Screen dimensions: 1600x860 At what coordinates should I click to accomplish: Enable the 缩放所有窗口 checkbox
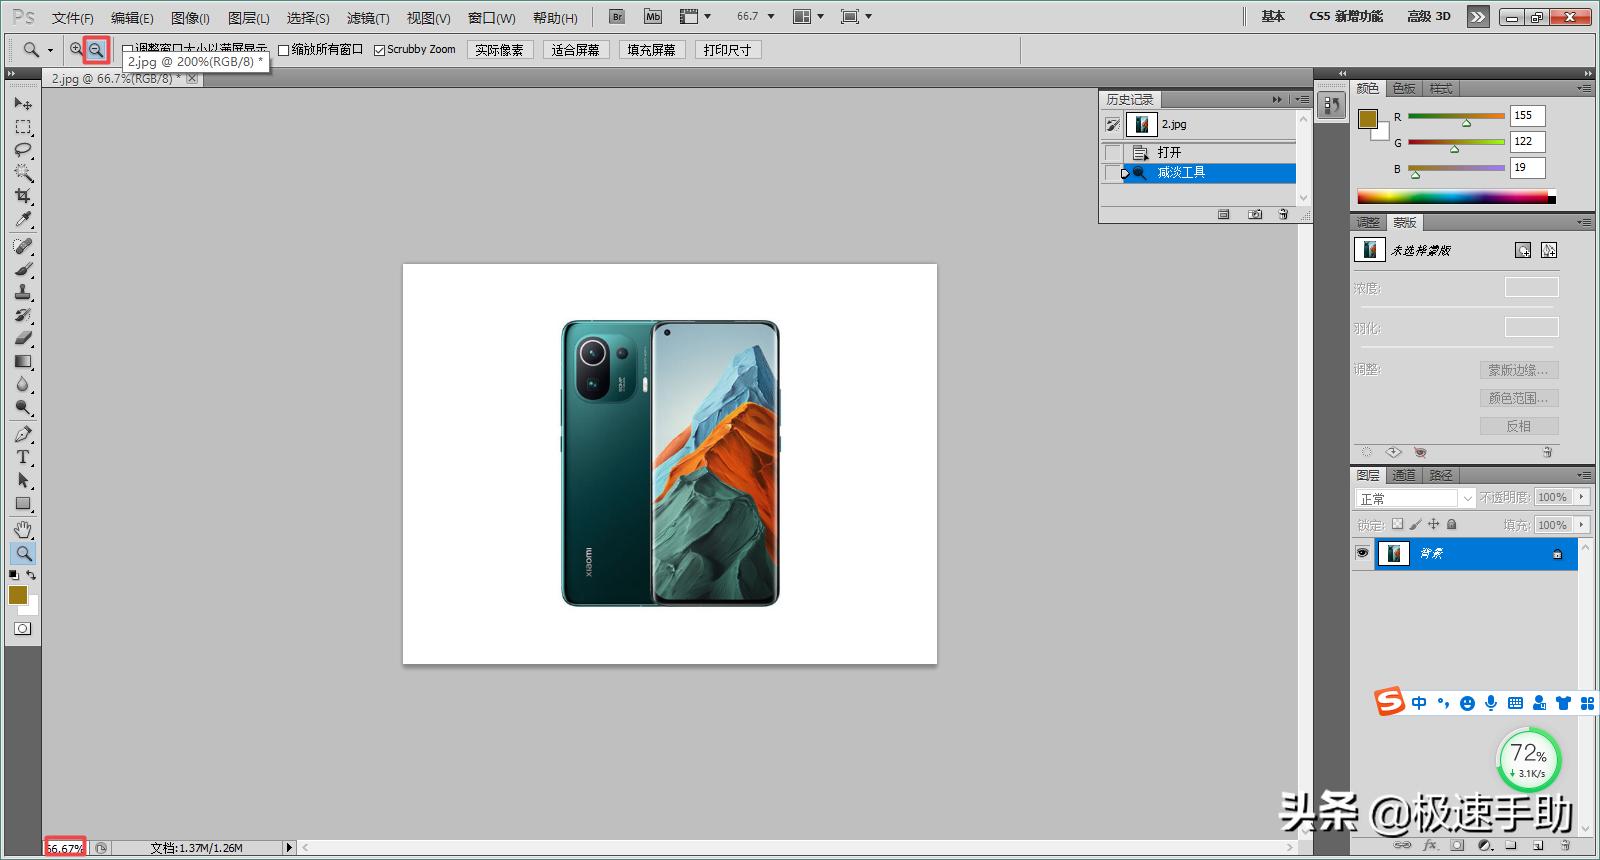tap(284, 50)
